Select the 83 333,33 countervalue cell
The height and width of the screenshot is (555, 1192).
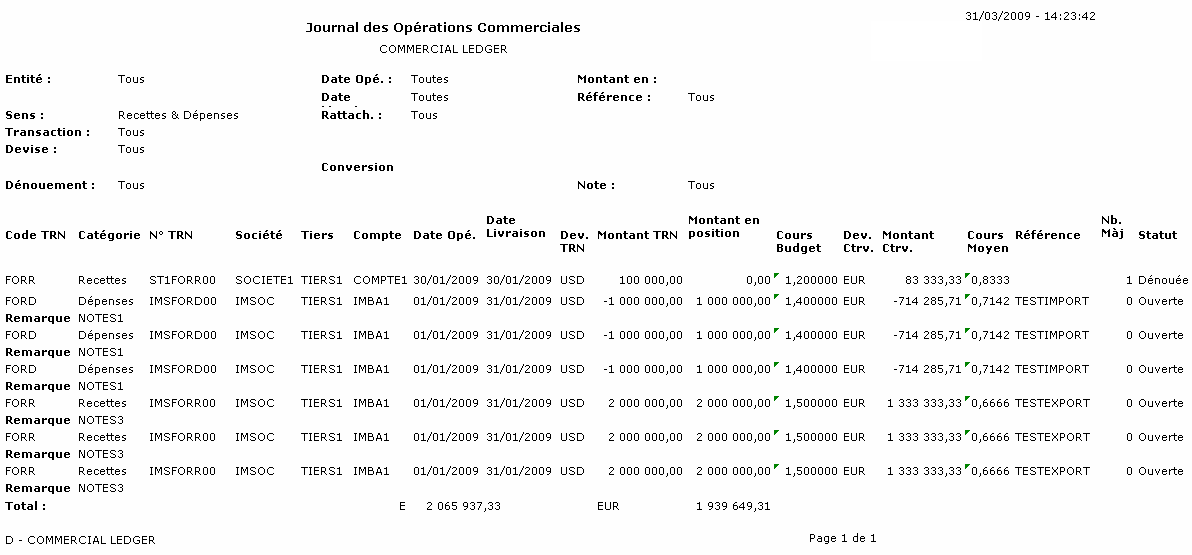click(924, 281)
